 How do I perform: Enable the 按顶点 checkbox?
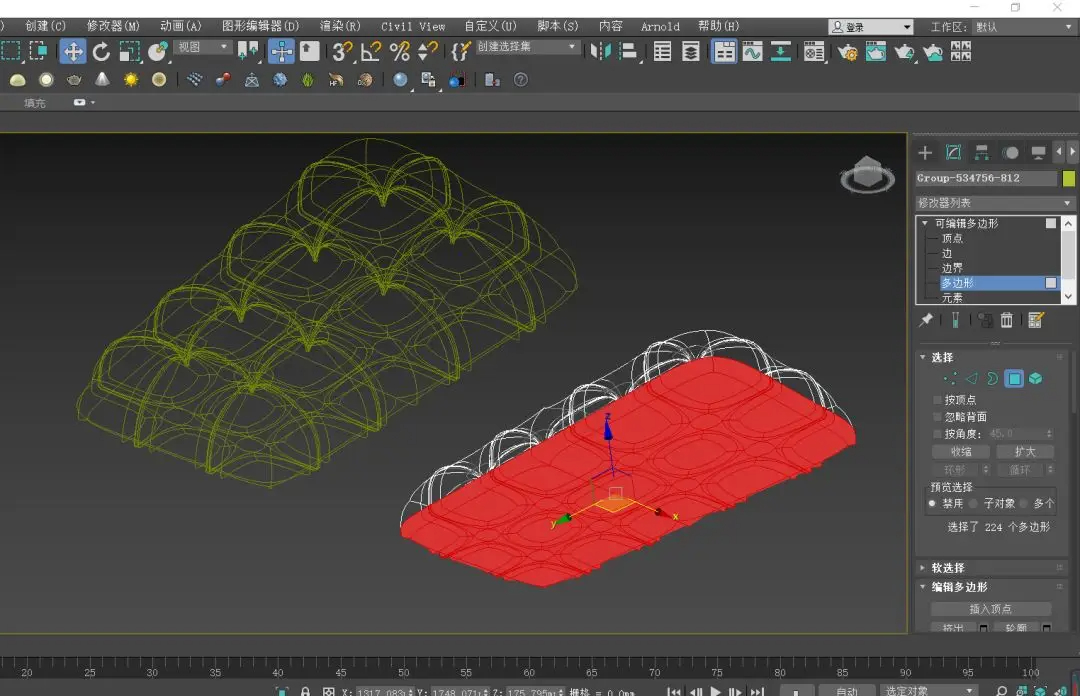(937, 400)
